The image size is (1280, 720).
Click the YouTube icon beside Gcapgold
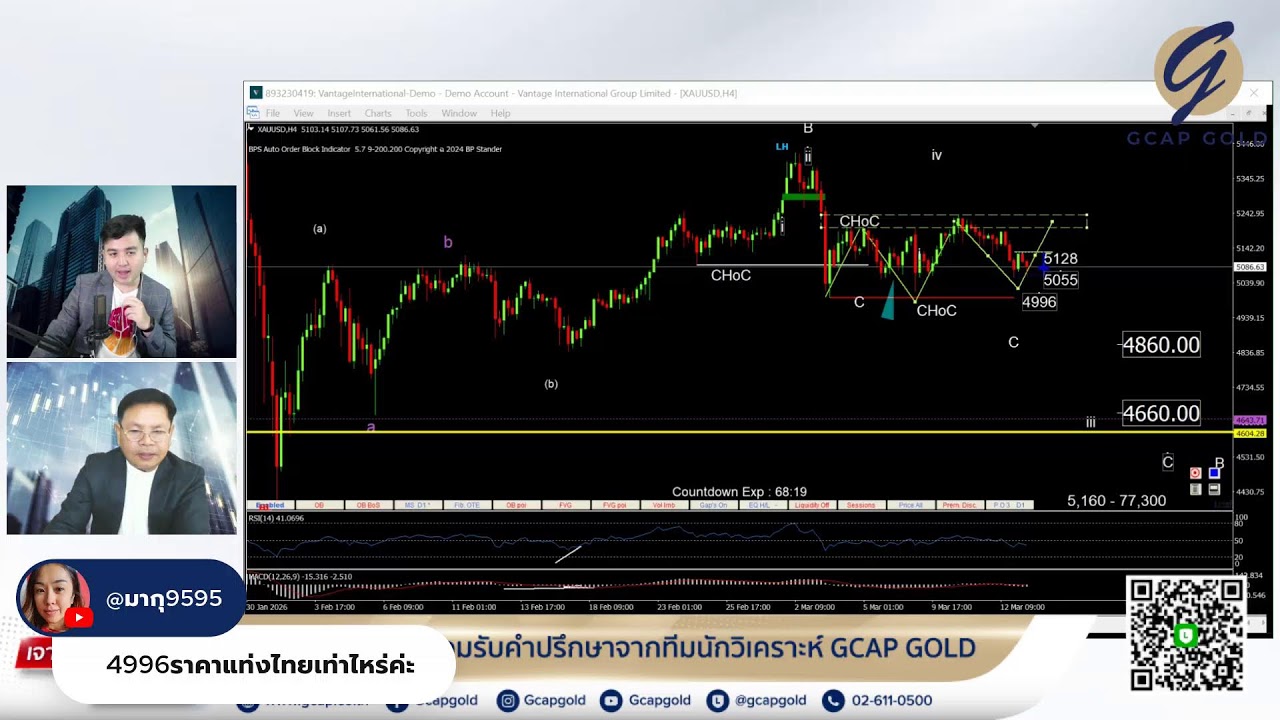coord(610,701)
